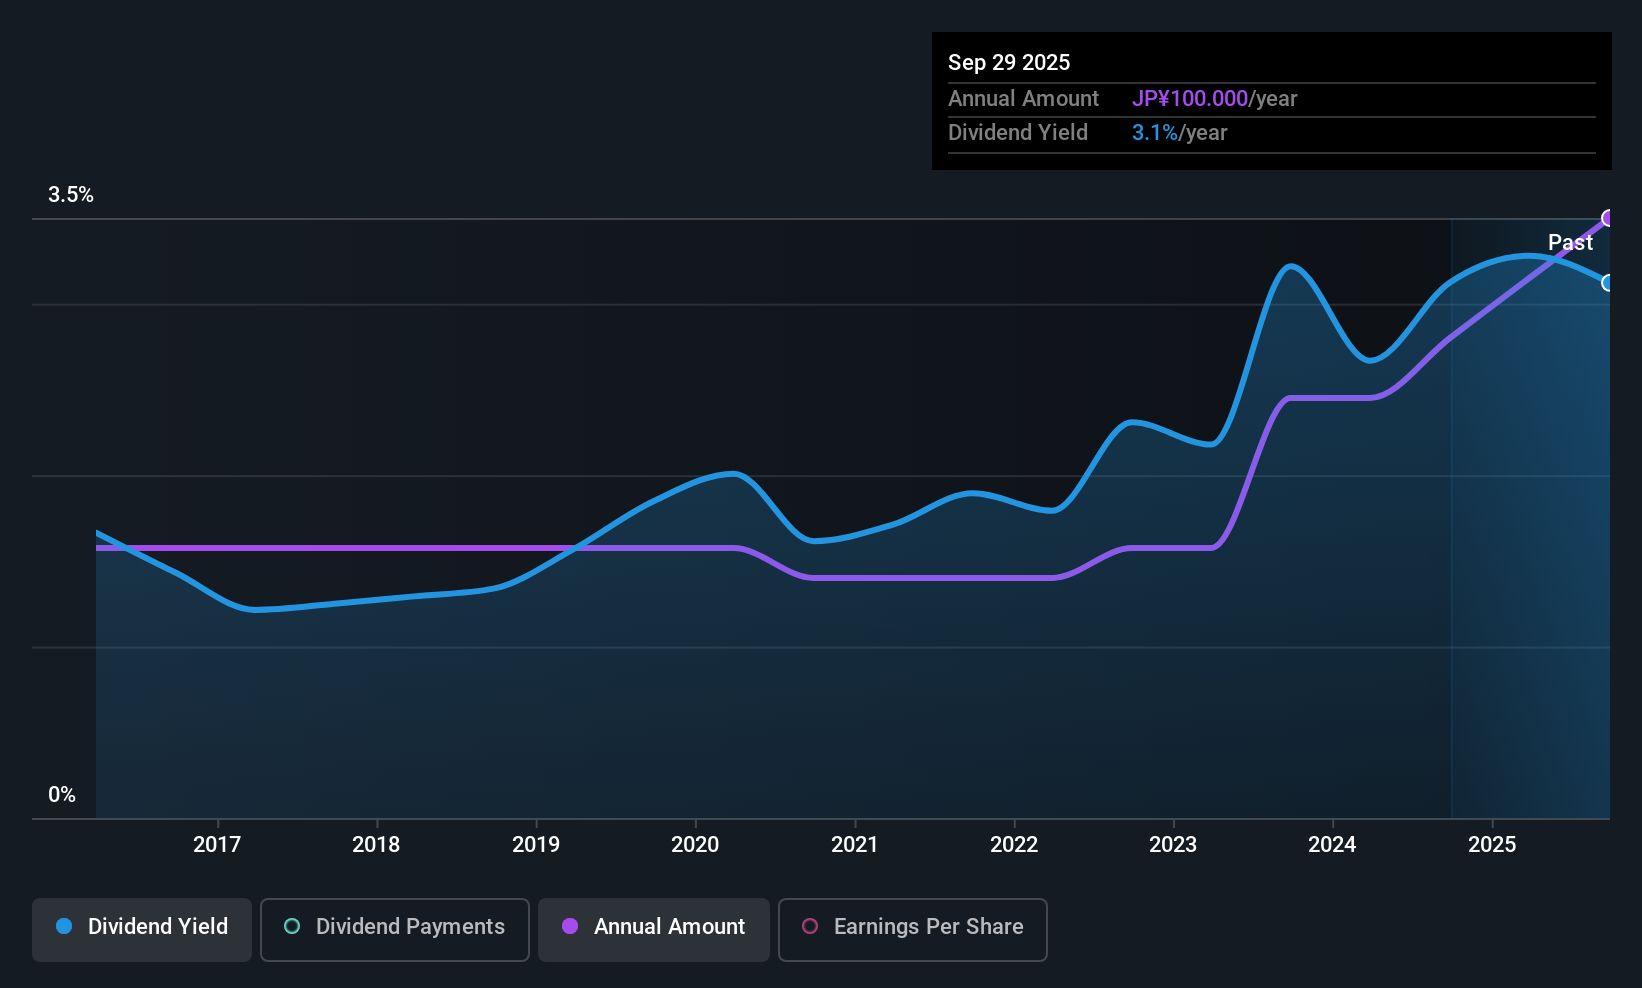
Task: Enable the Dividend Payments series
Action: (x=394, y=929)
